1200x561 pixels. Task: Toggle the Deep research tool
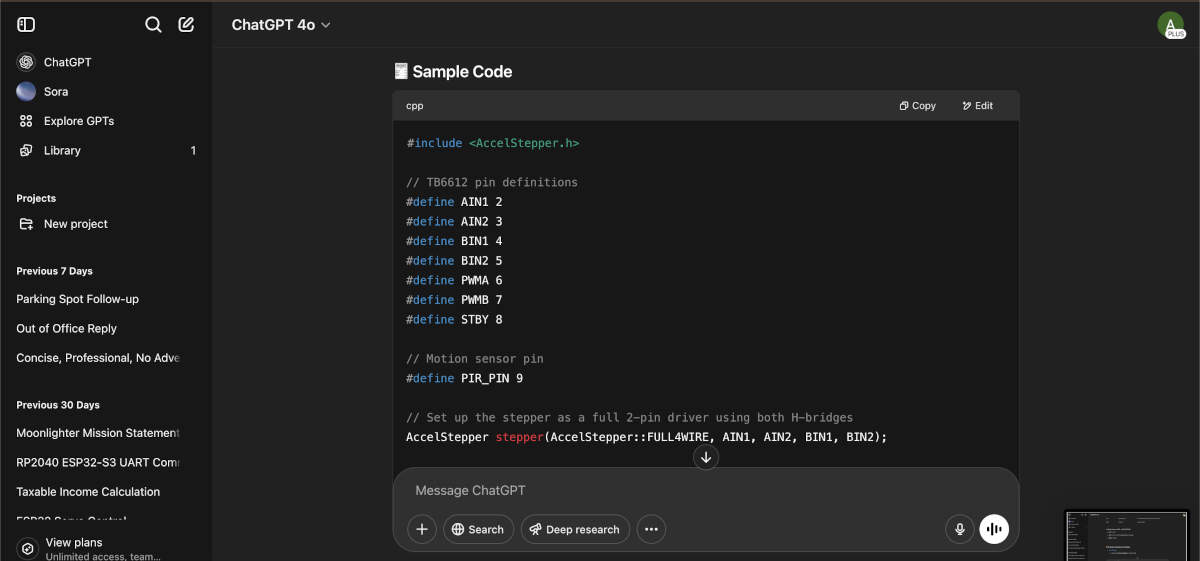[575, 529]
